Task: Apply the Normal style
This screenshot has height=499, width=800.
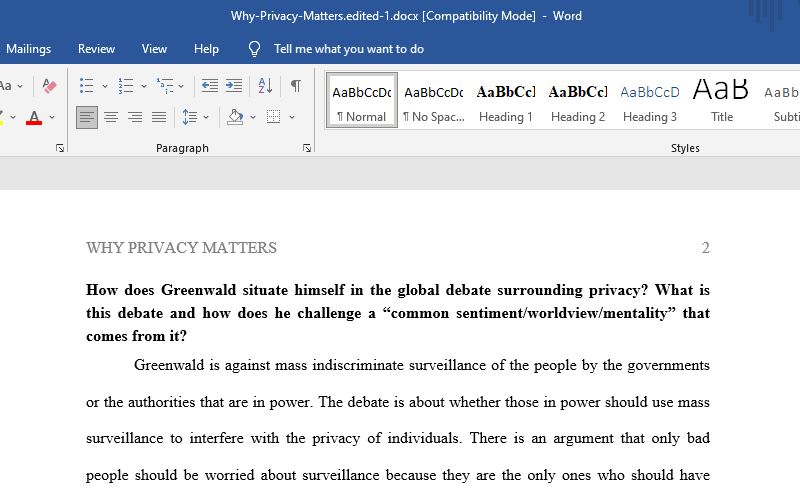Action: click(x=362, y=101)
